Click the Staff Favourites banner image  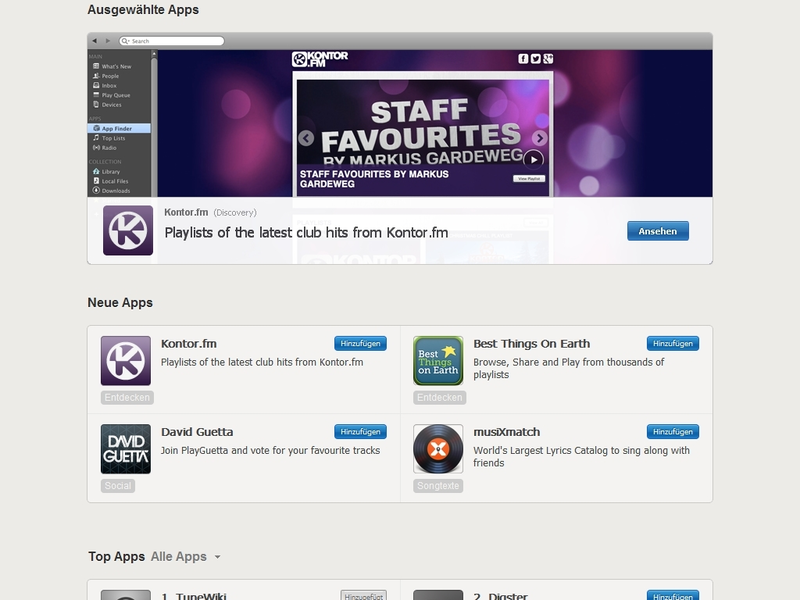tap(423, 137)
